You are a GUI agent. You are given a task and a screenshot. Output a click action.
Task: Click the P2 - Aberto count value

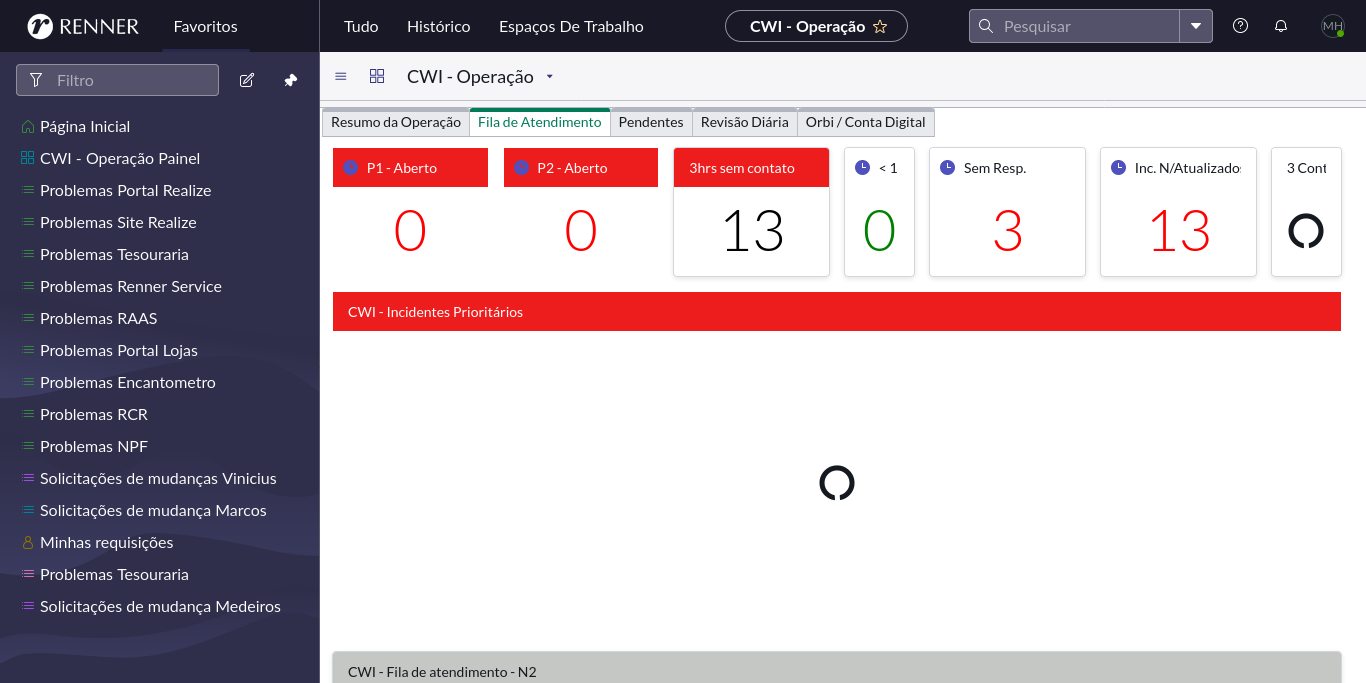point(581,231)
